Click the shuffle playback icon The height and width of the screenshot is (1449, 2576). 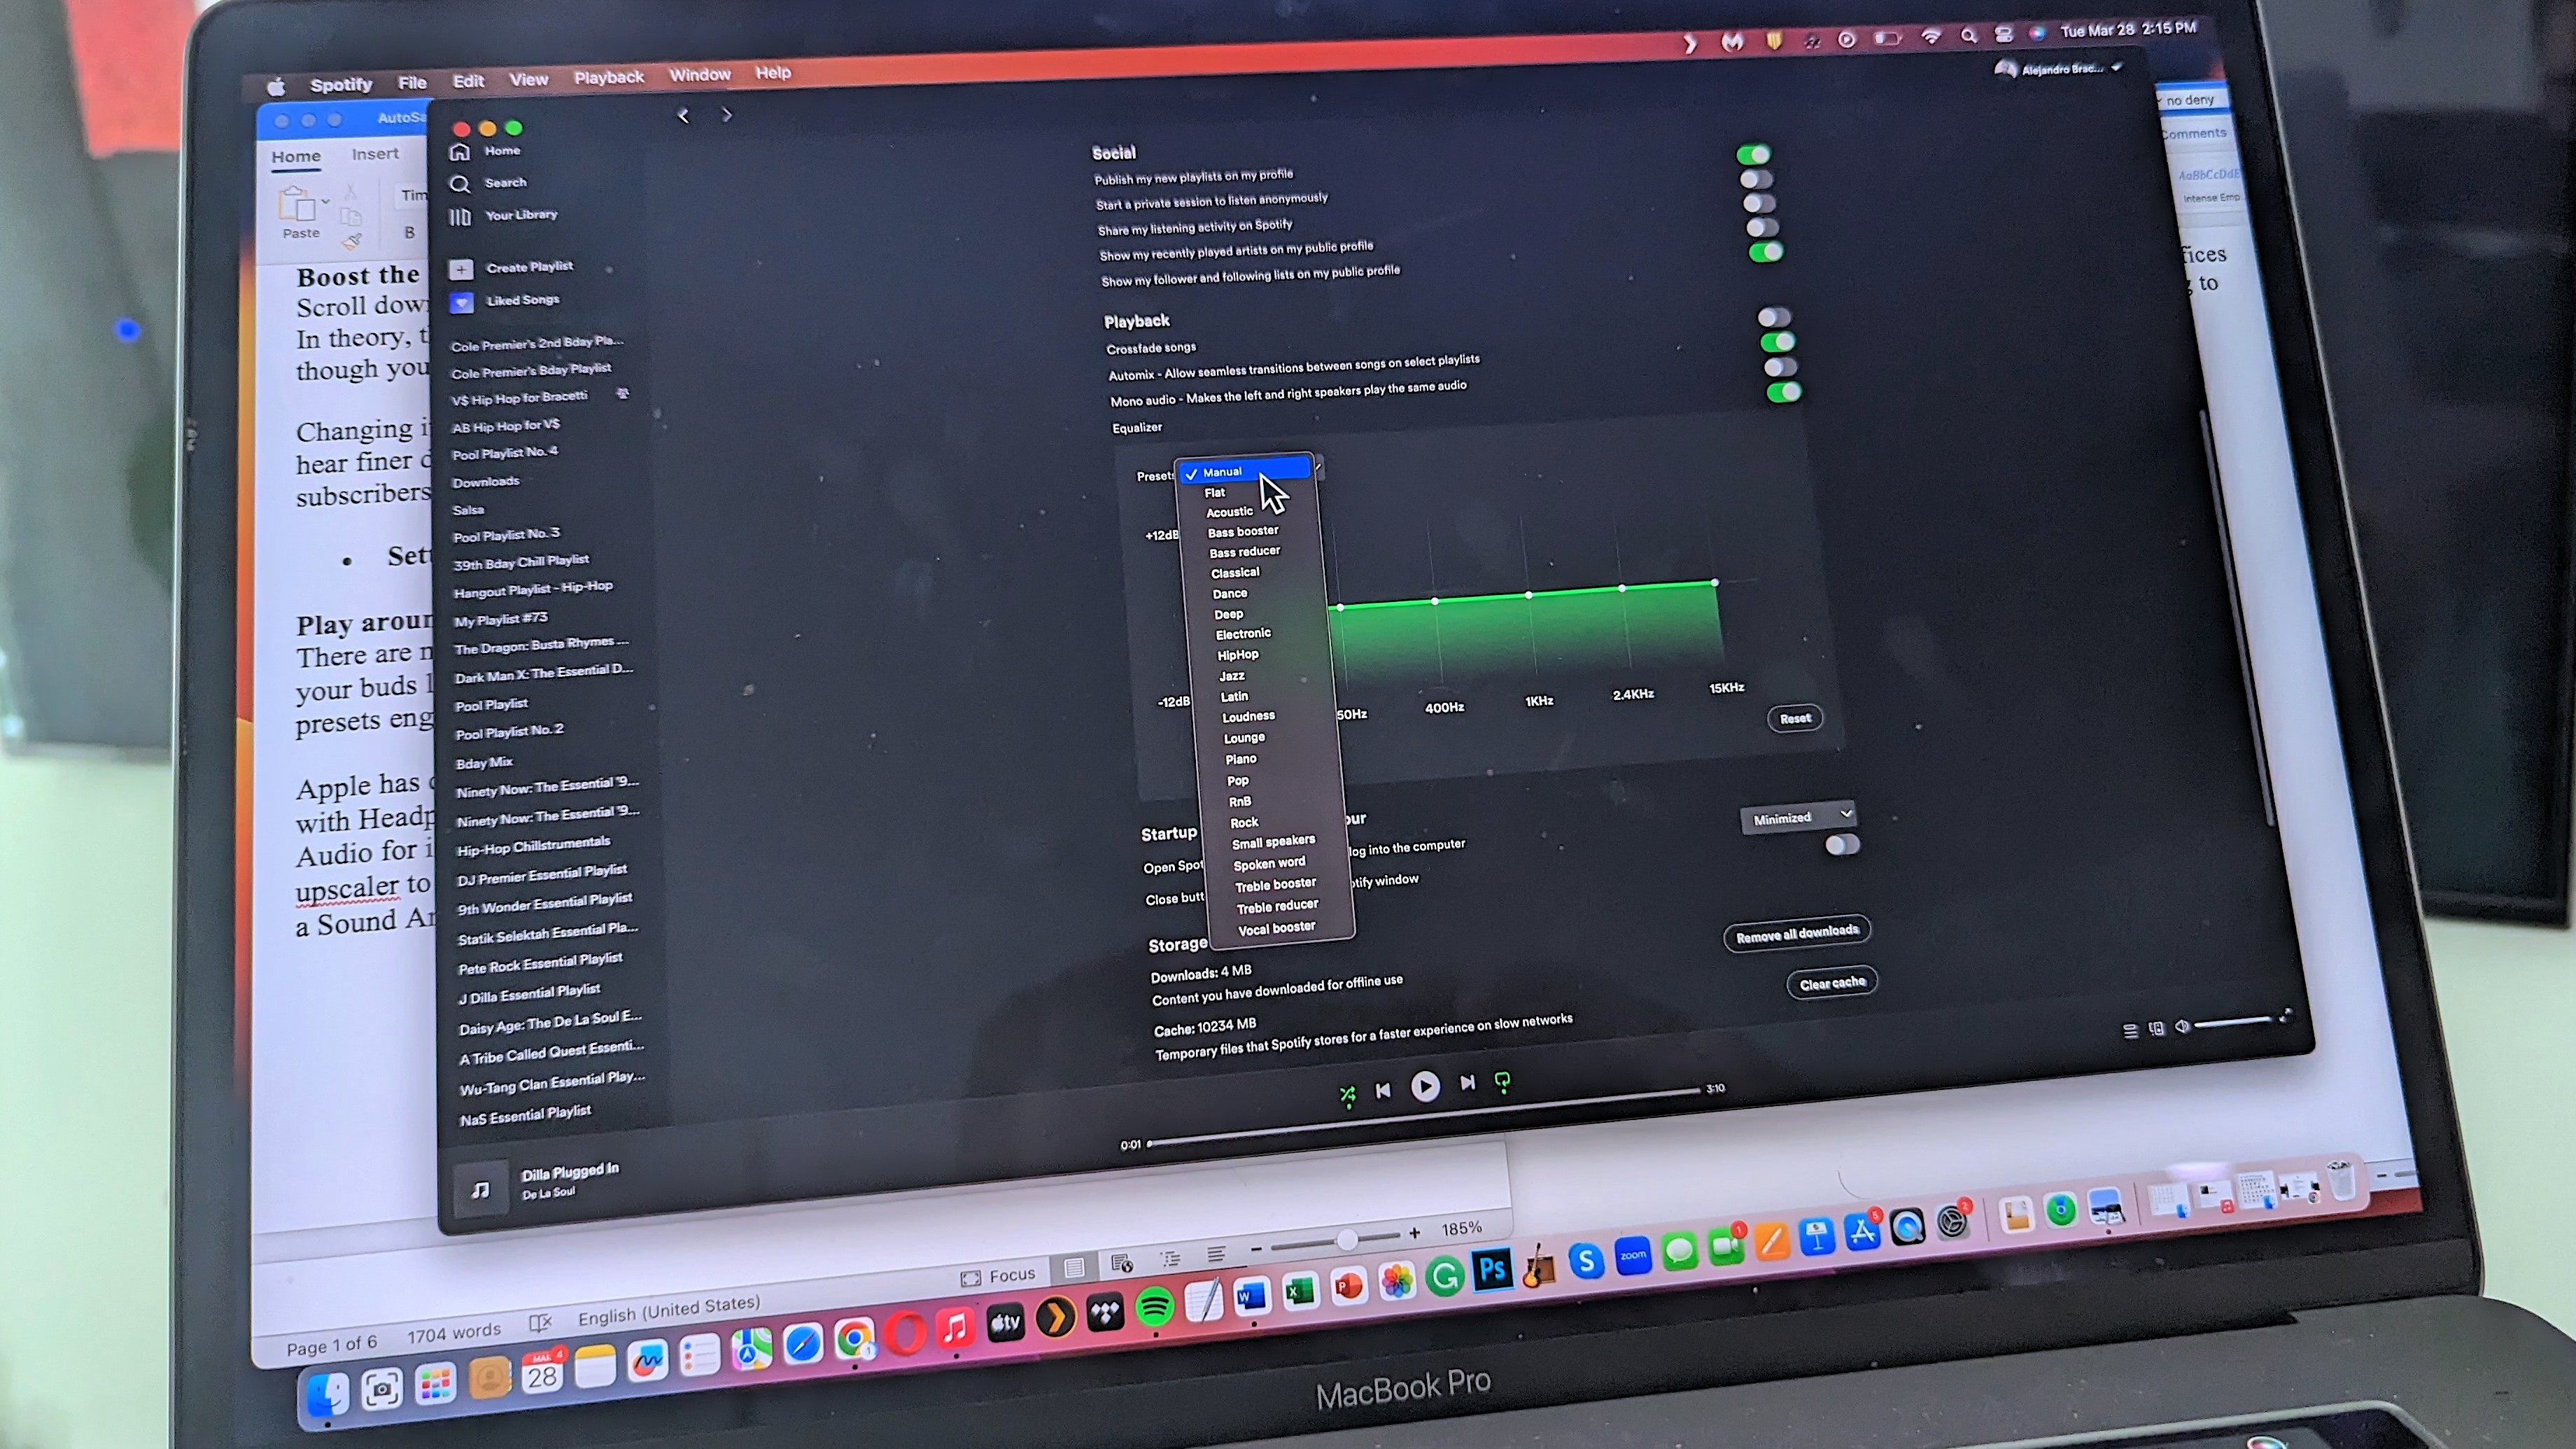(x=1346, y=1088)
